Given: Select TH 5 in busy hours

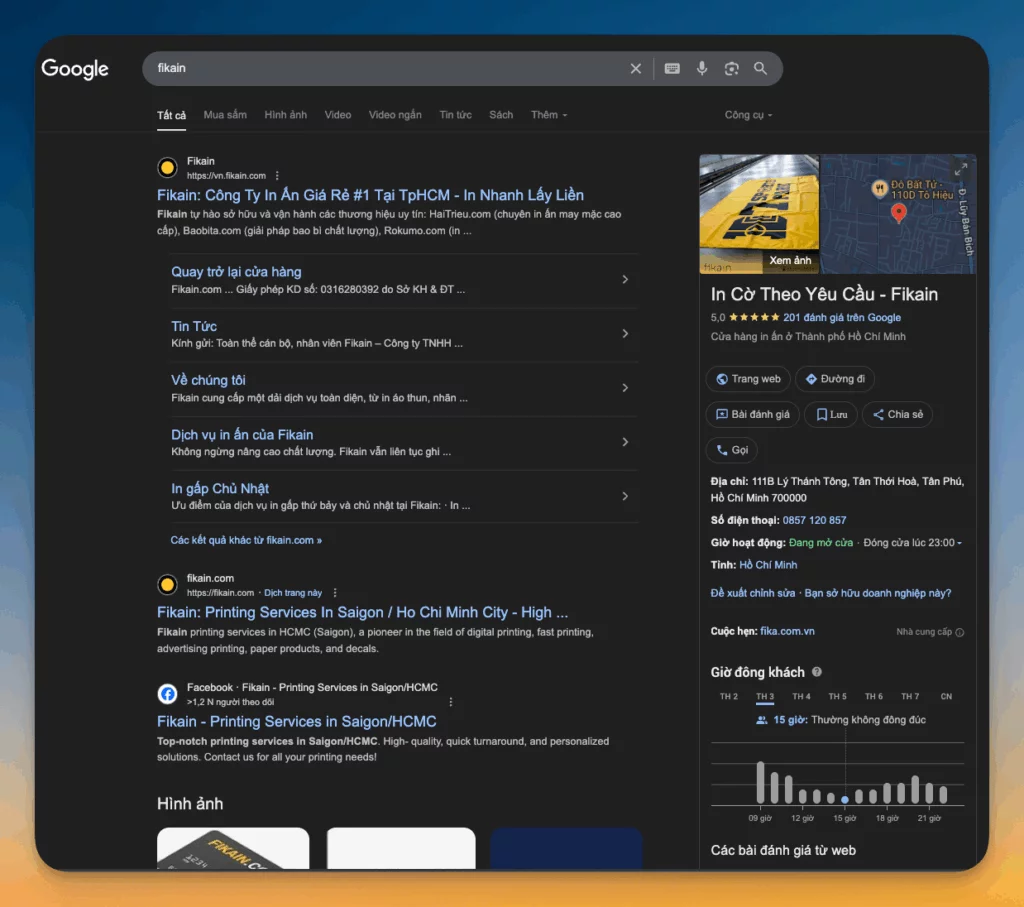Looking at the screenshot, I should (837, 697).
